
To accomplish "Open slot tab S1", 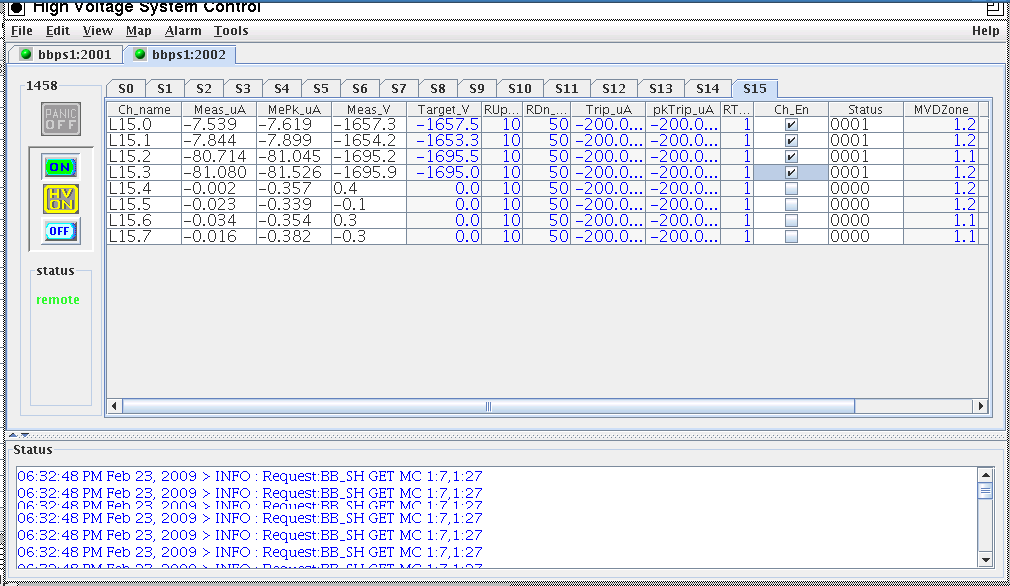I will 165,89.
